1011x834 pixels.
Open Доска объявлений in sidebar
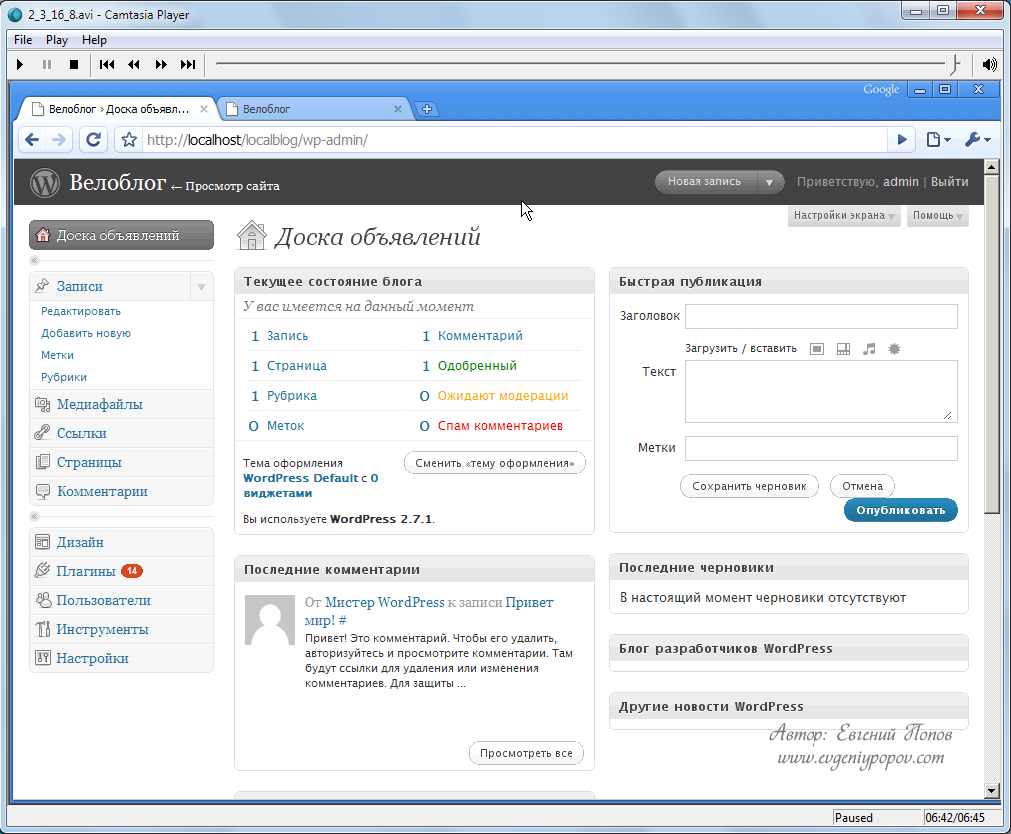(121, 235)
